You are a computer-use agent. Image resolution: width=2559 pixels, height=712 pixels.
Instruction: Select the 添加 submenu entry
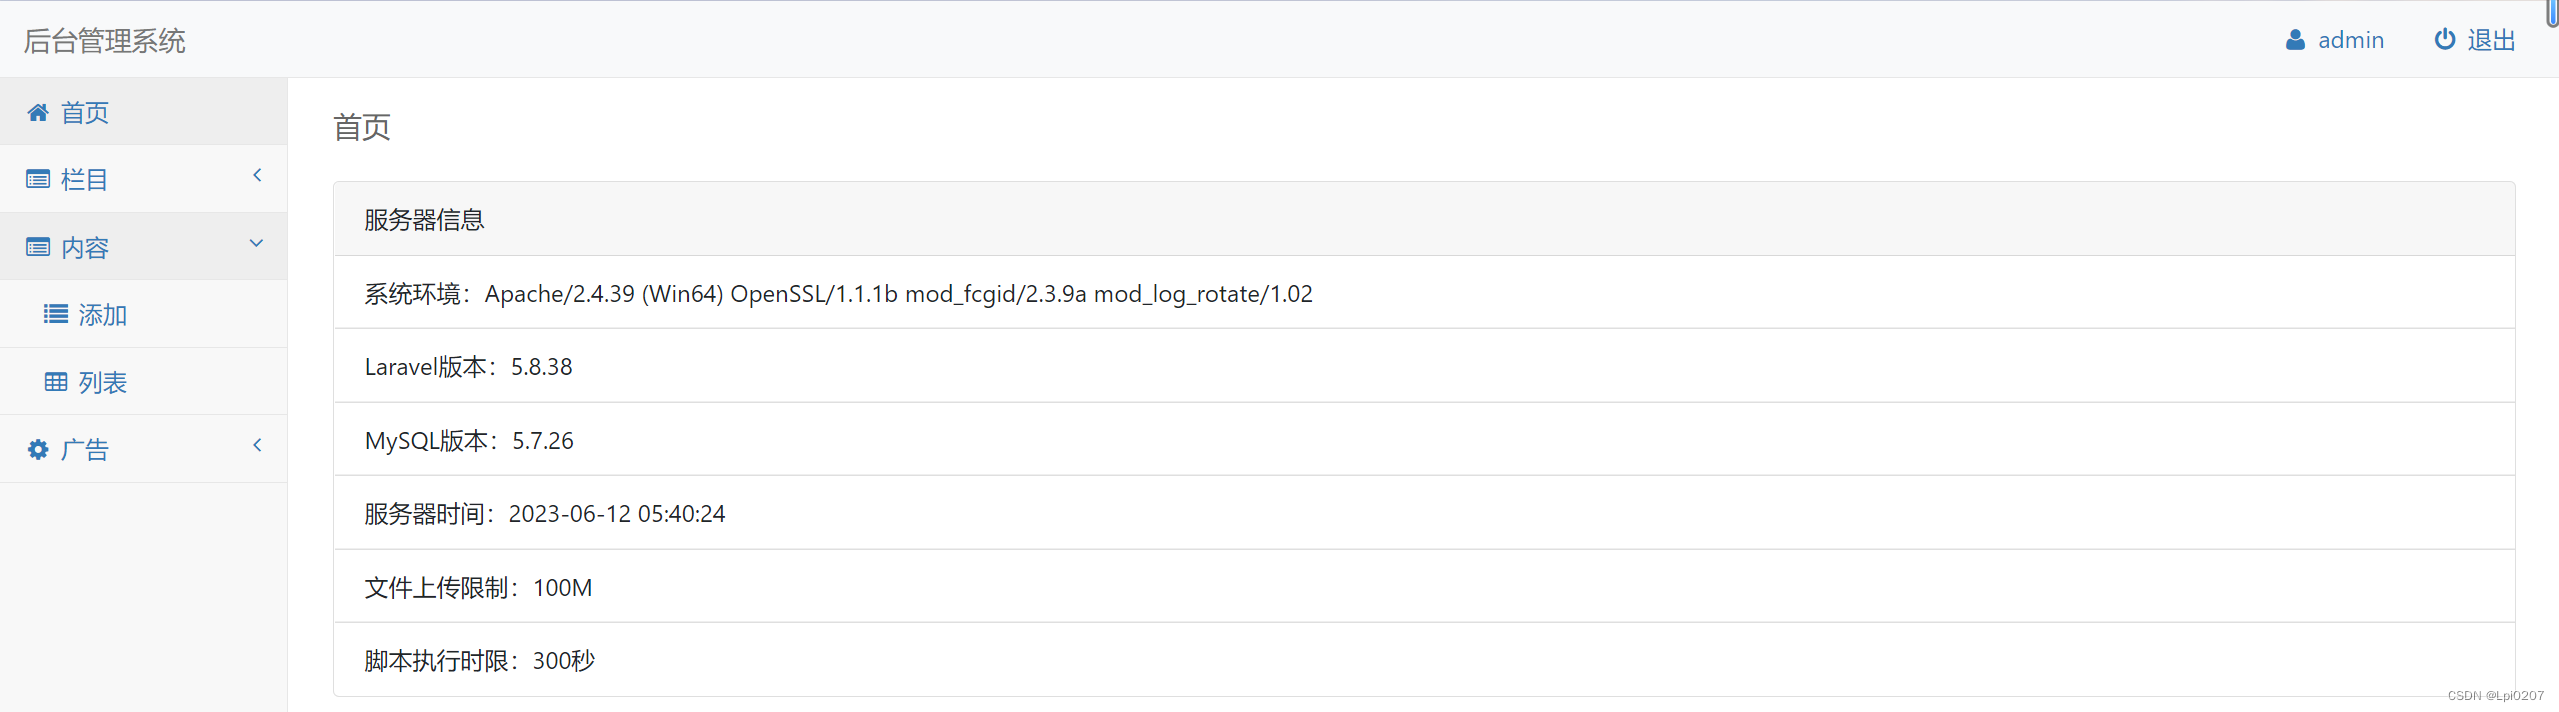tap(144, 314)
